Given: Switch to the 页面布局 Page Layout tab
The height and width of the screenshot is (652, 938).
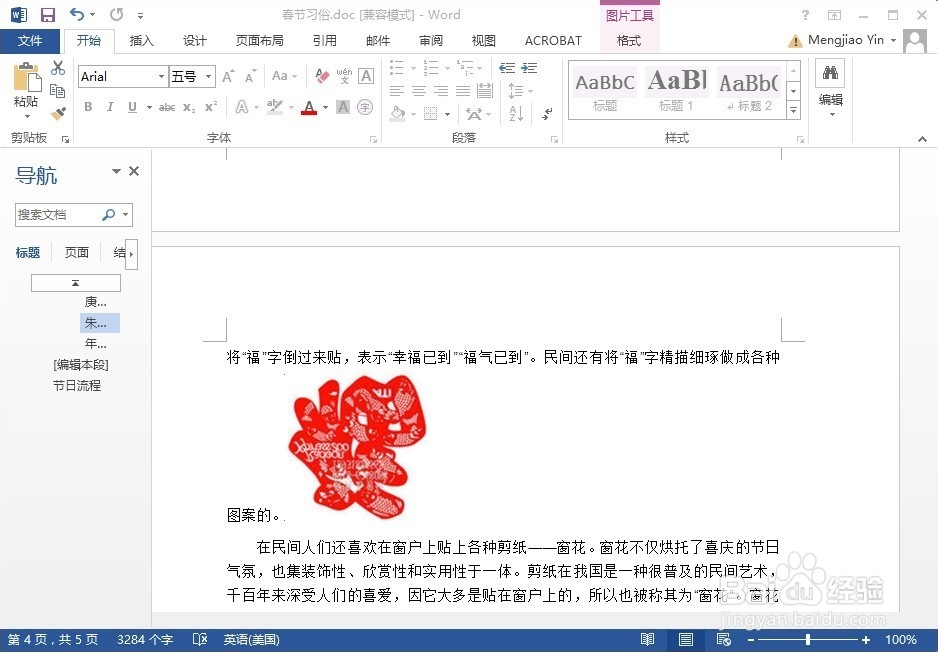Looking at the screenshot, I should pos(260,41).
